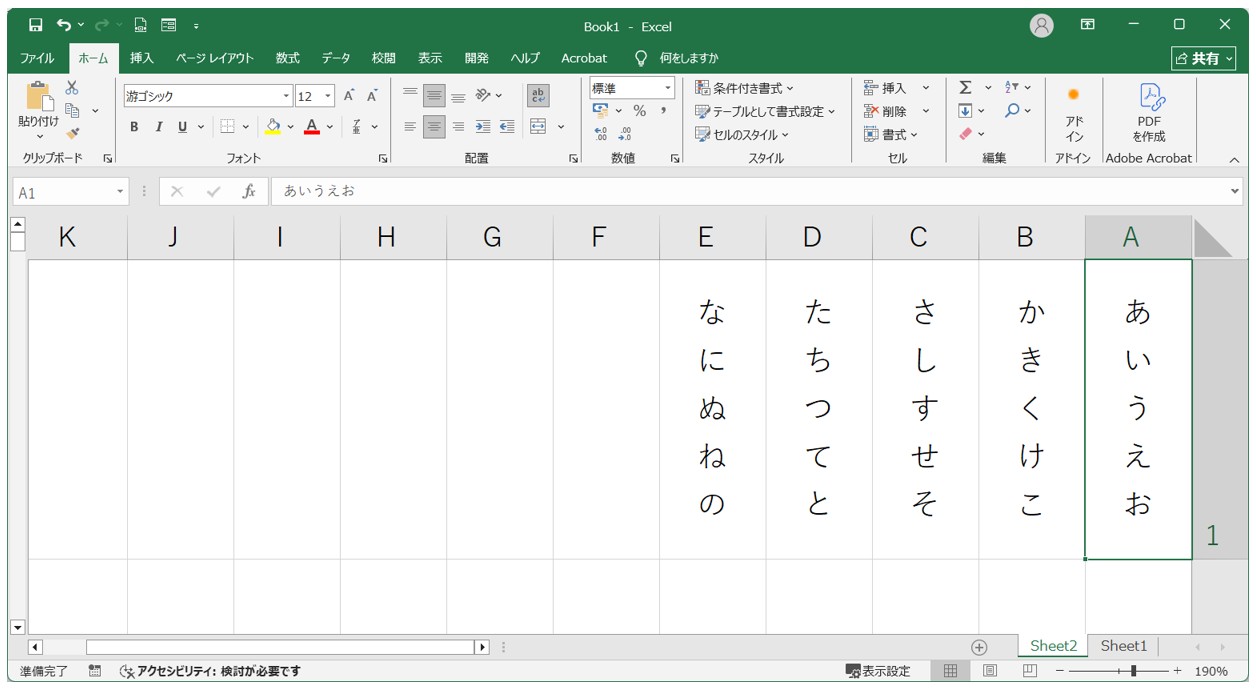Screen dimensions: 1256x689
Task: Select column header E
Action: point(706,237)
